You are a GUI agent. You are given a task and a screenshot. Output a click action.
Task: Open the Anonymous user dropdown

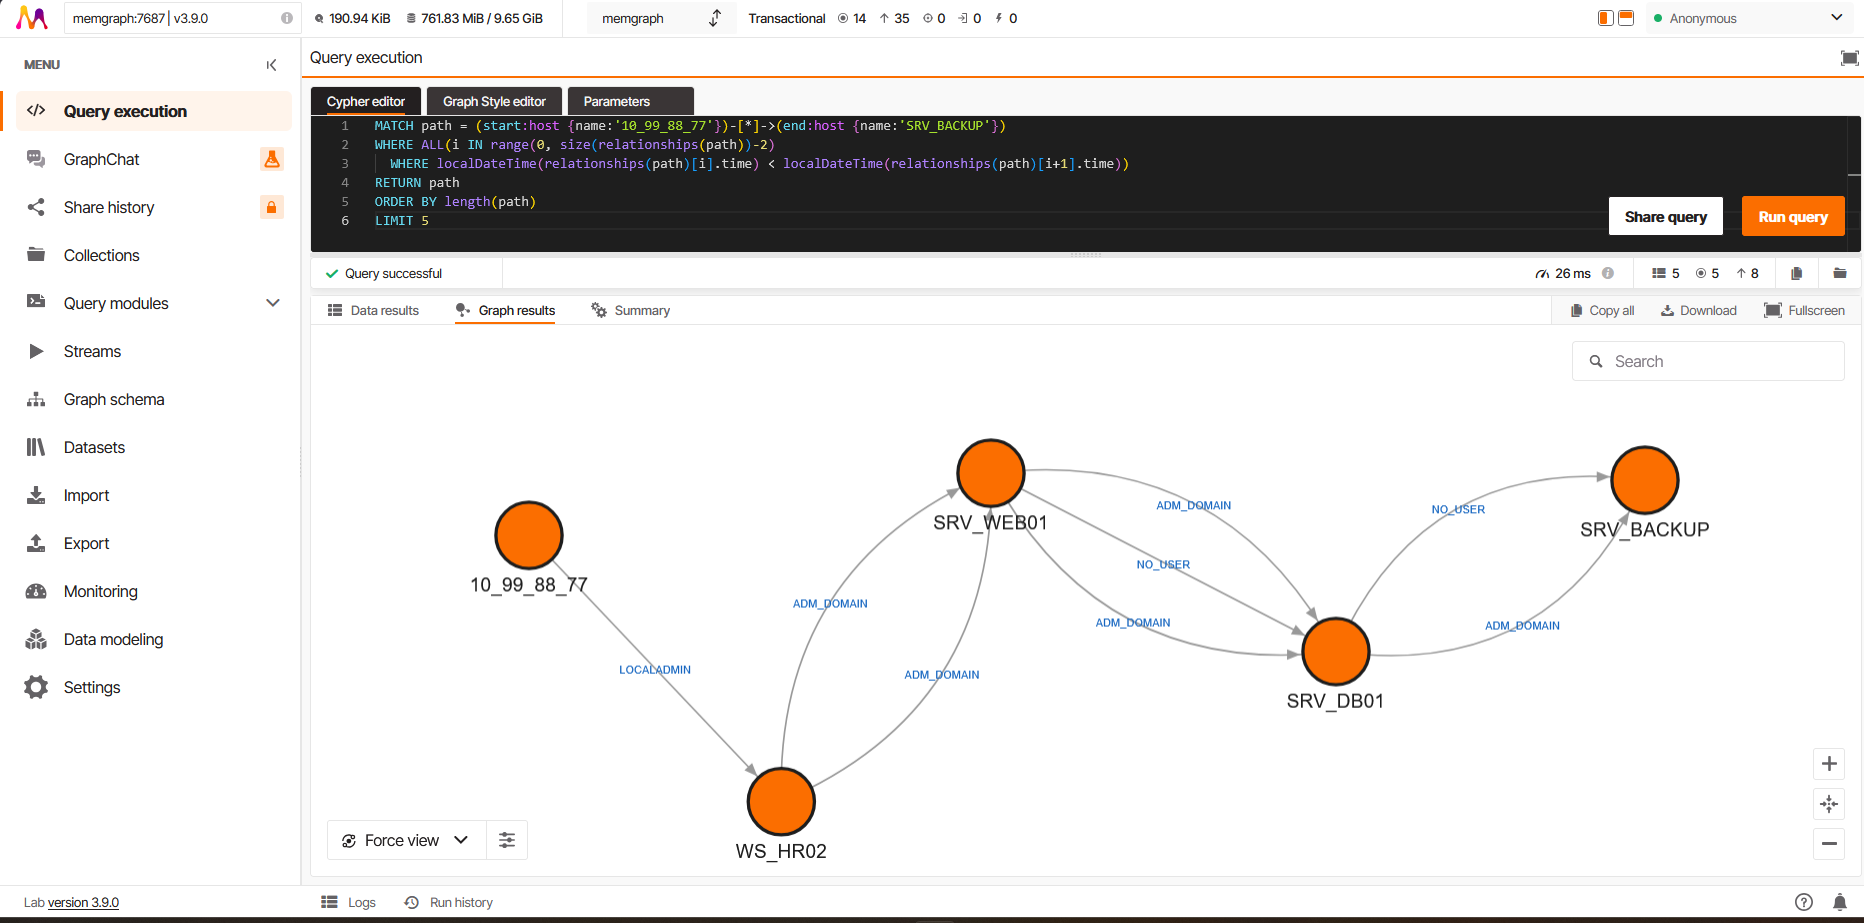[x=1749, y=17]
